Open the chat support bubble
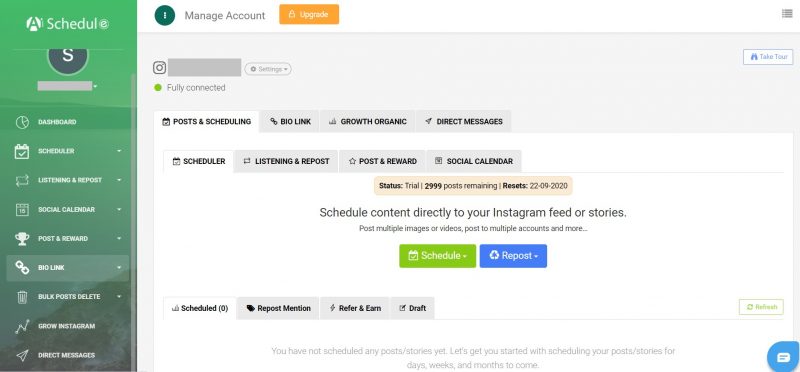The height and width of the screenshot is (372, 800). pyautogui.click(x=784, y=357)
